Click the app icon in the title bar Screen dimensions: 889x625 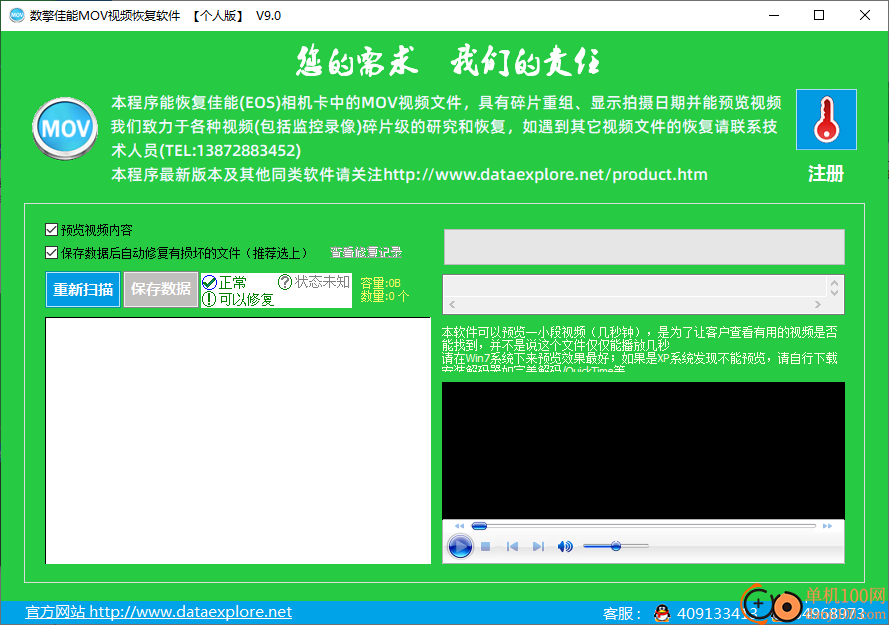click(x=17, y=15)
